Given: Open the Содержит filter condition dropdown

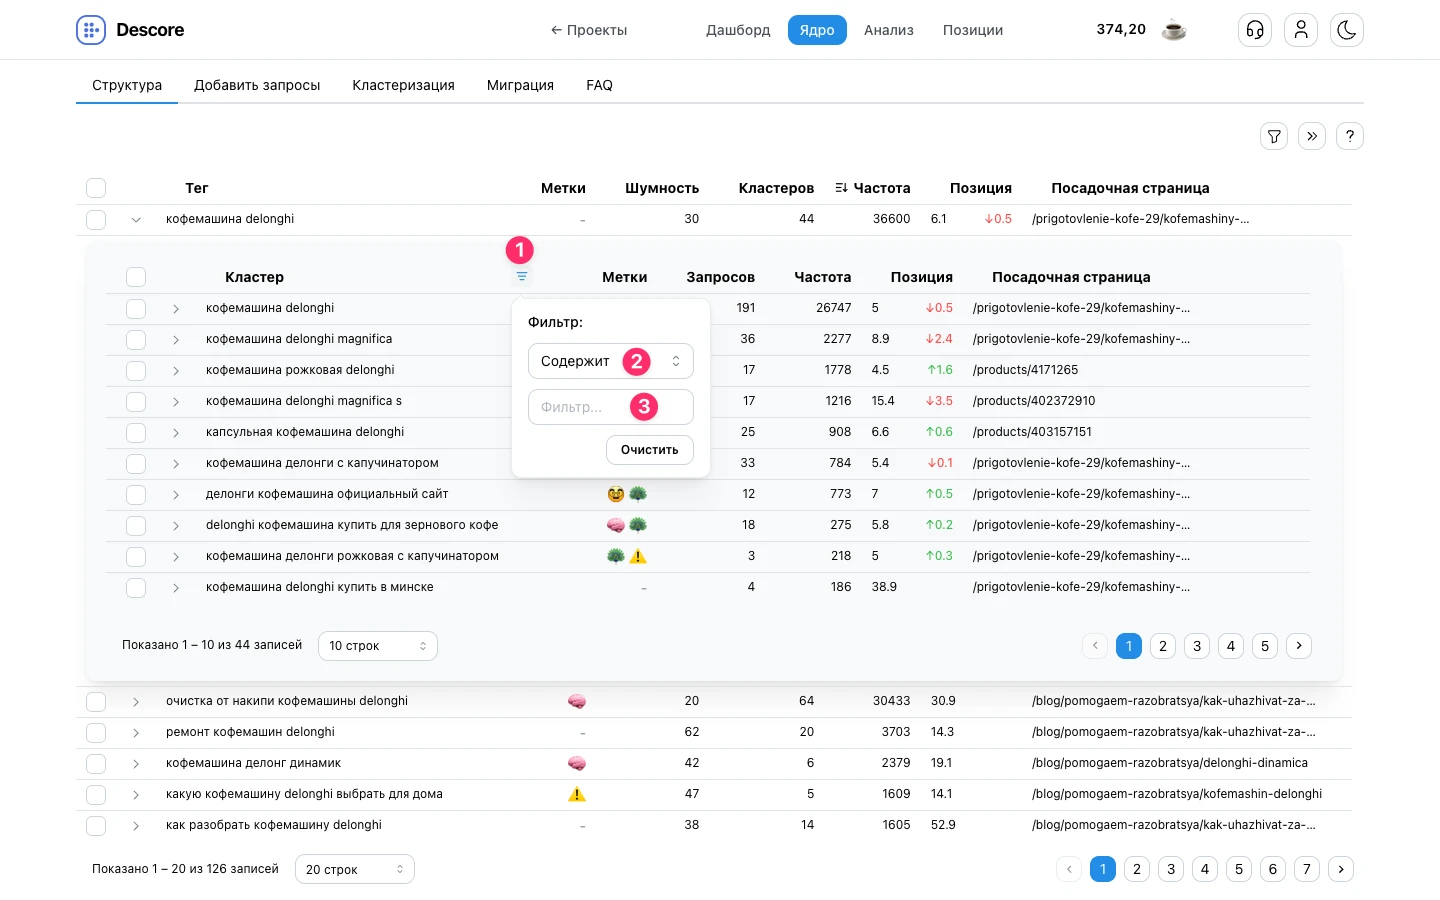Looking at the screenshot, I should tap(610, 361).
